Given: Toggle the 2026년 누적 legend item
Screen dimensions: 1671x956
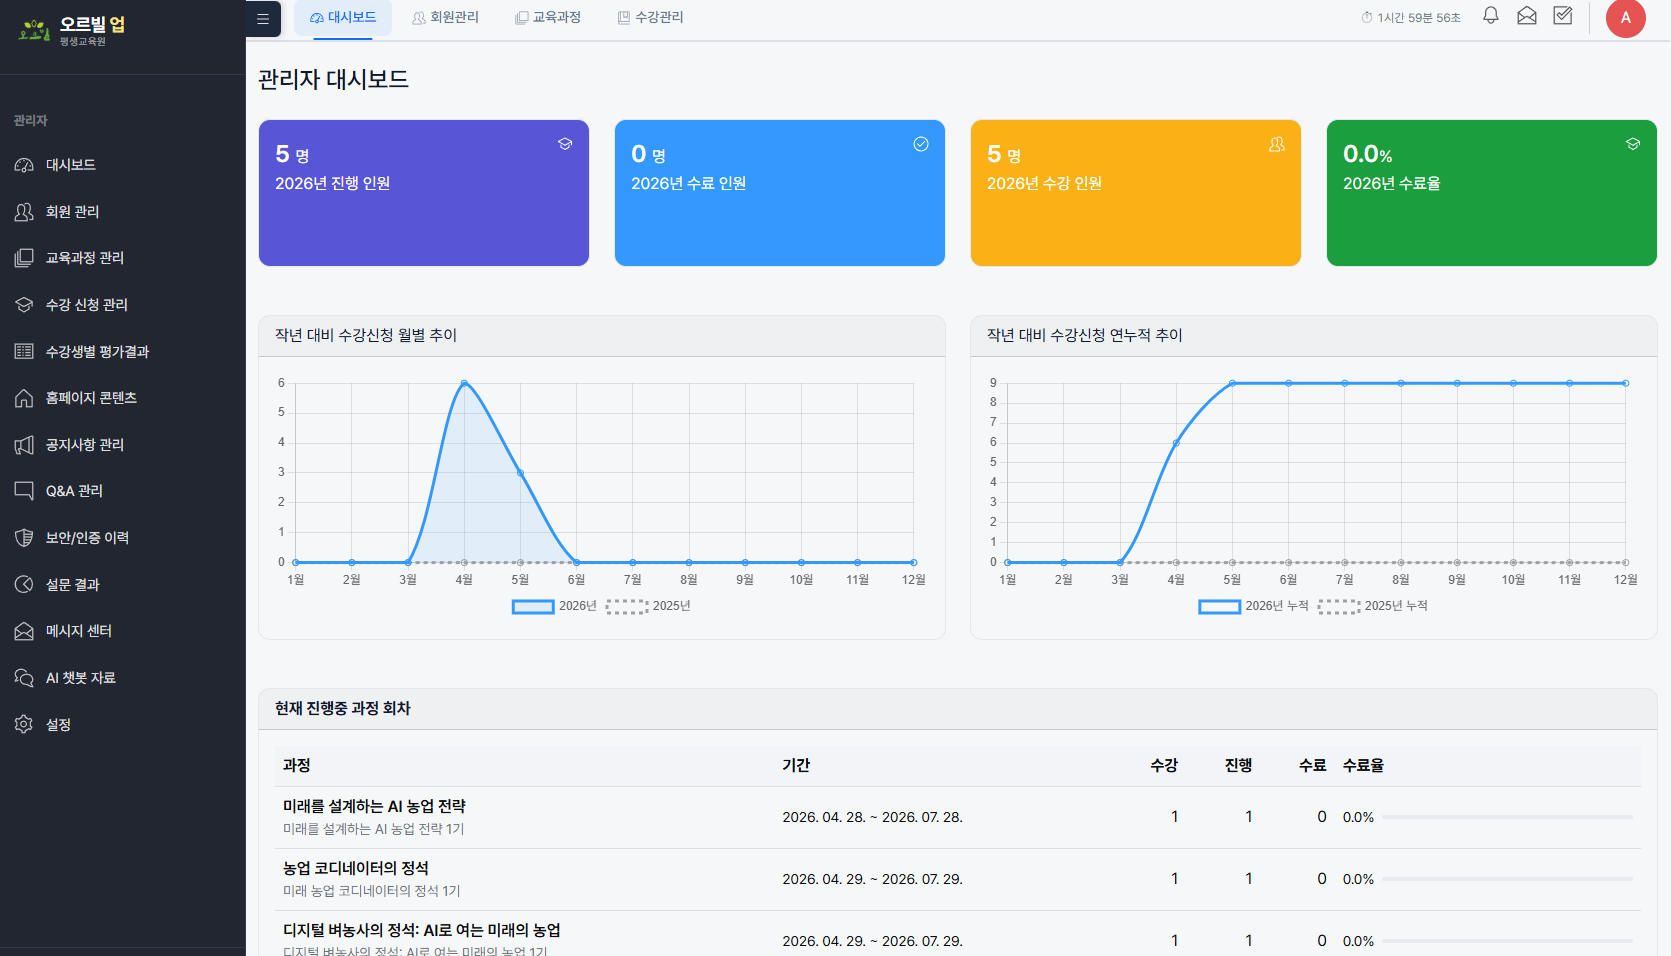Looking at the screenshot, I should click(x=1253, y=606).
